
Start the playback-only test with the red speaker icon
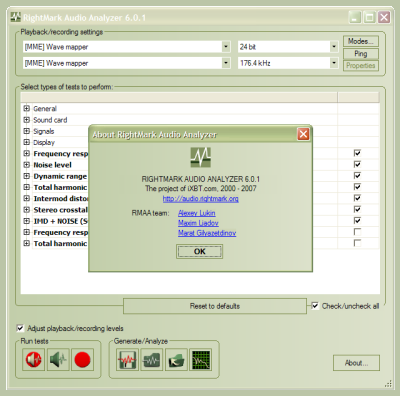pos(34,360)
